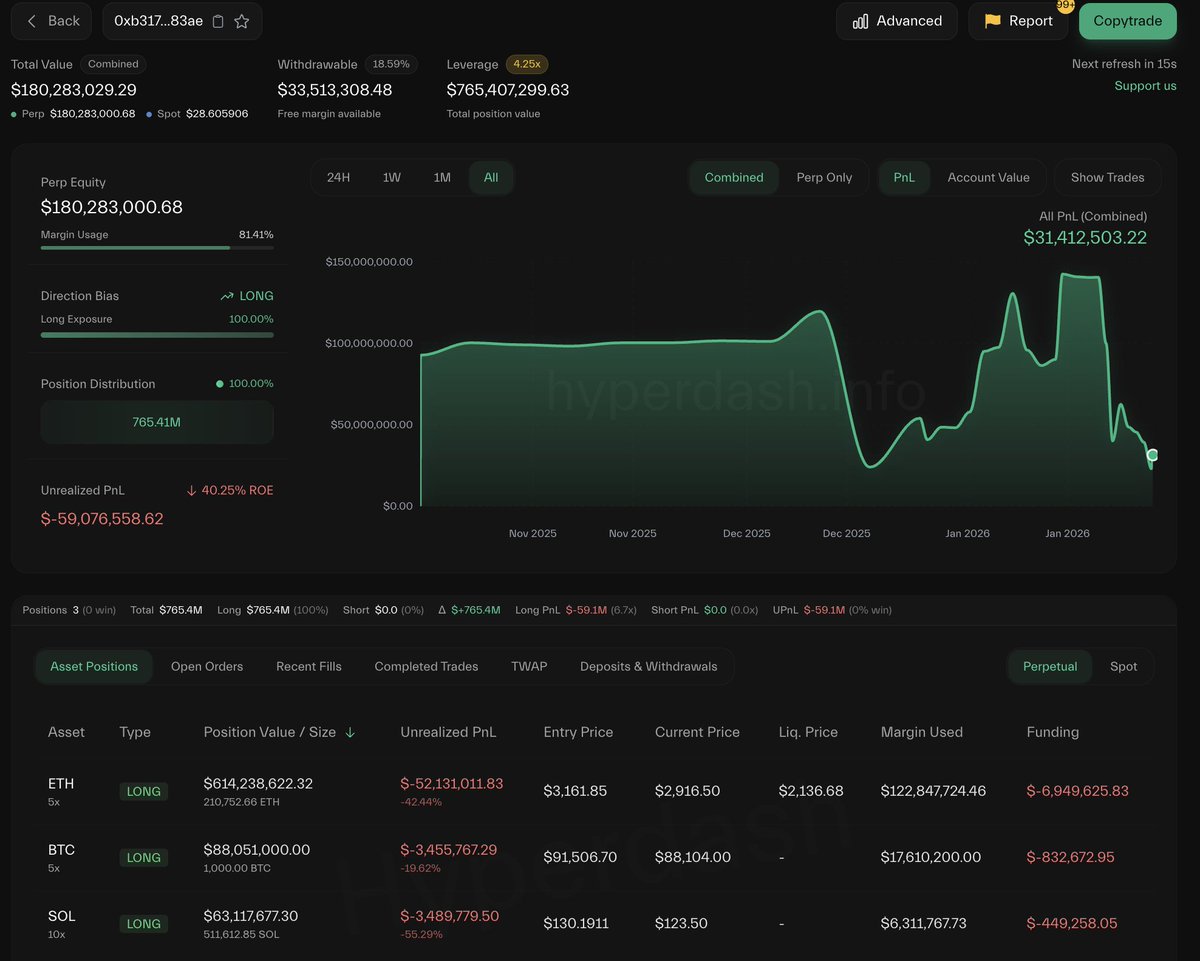Click the Back arrow button
The image size is (1200, 961).
52,21
